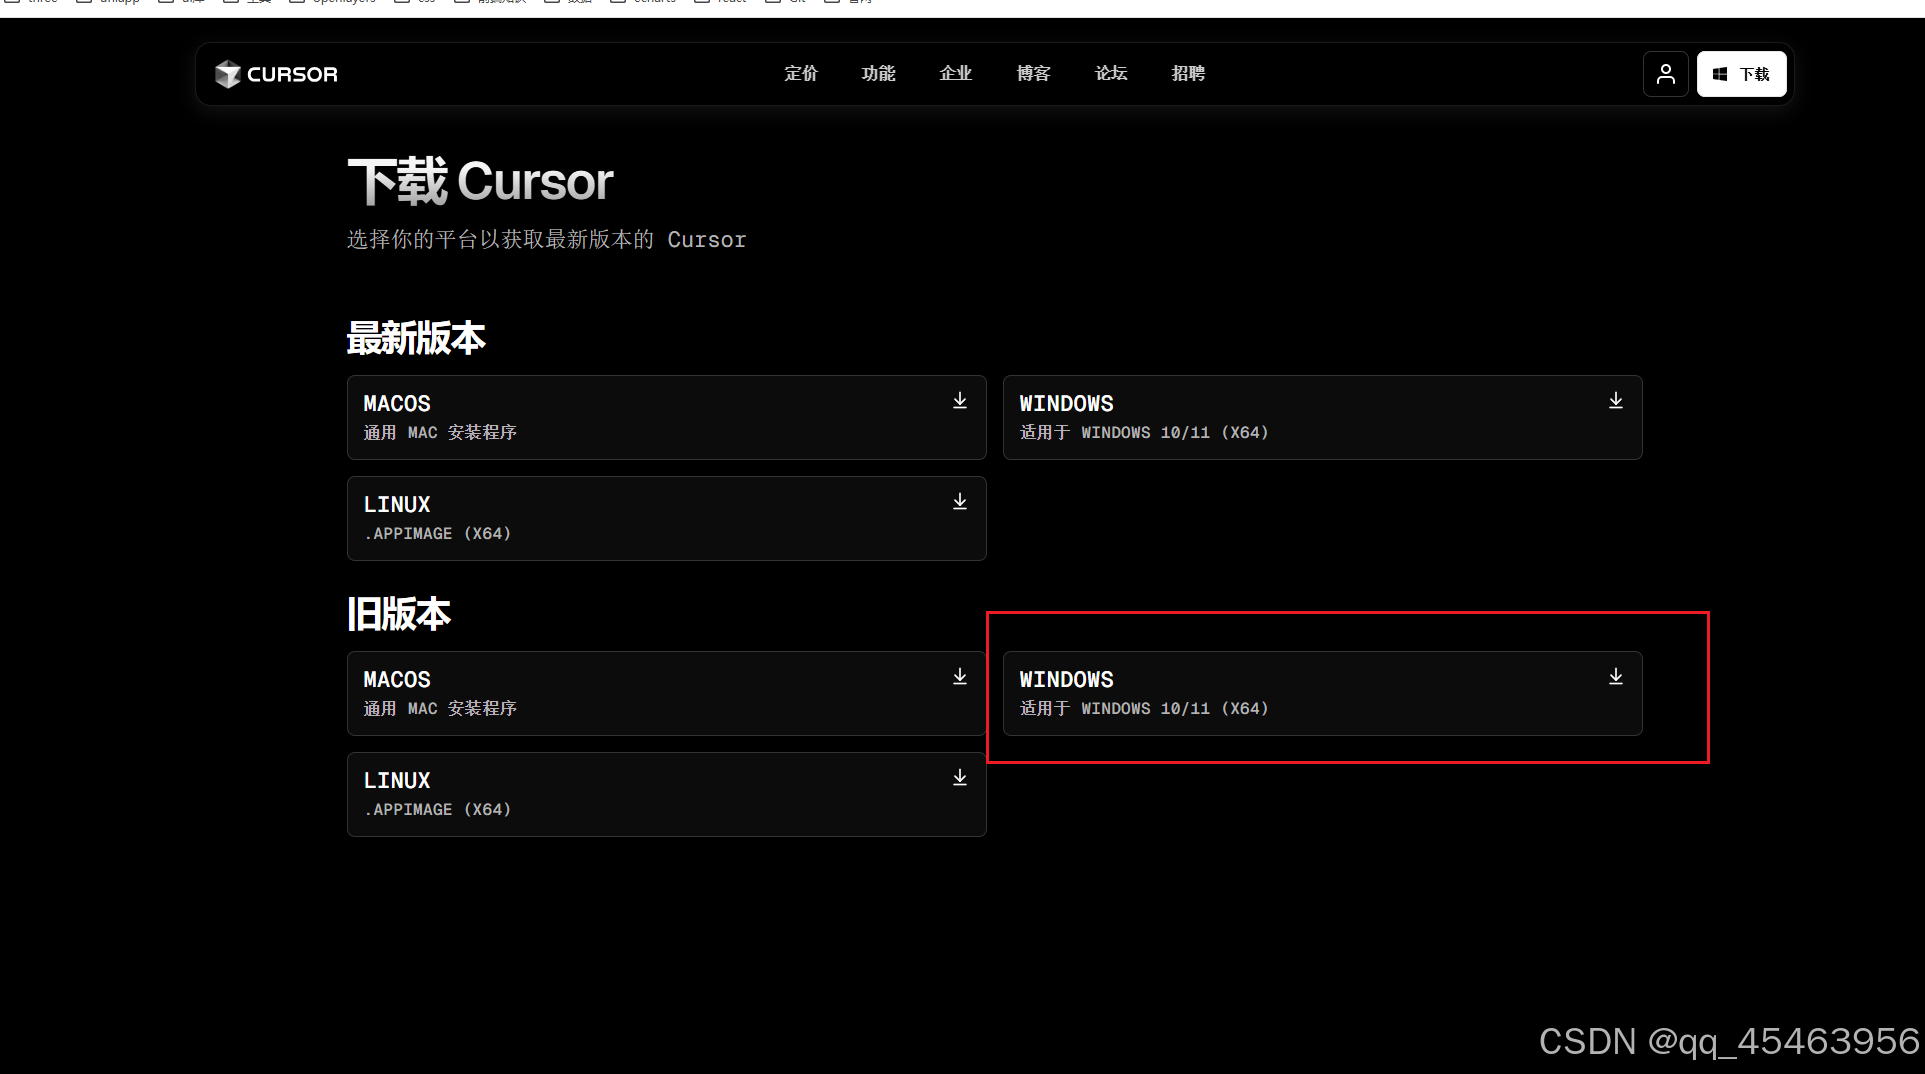Image resolution: width=1925 pixels, height=1074 pixels.
Task: Click the CURSOR wordmark text
Action: coord(292,75)
